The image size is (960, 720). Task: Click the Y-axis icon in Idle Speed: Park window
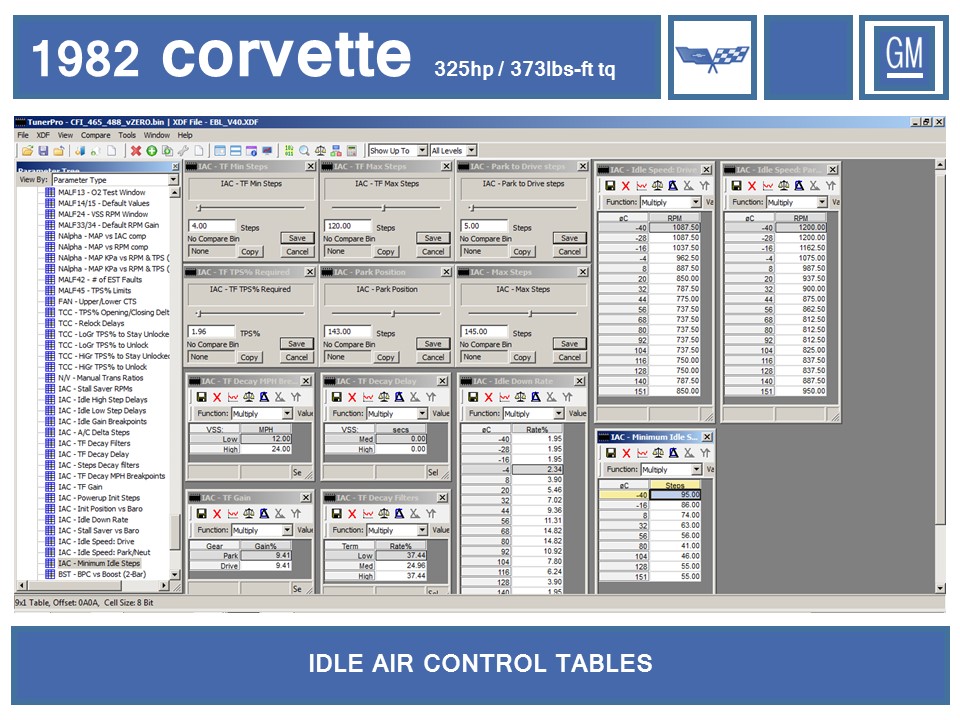[831, 186]
